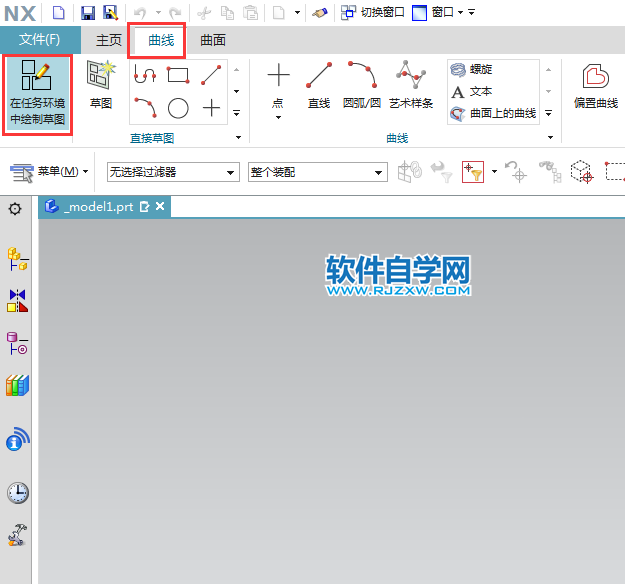Screen dimensions: 625x584
Task: Toggle the general selection filters funnel icon
Action: (473, 172)
